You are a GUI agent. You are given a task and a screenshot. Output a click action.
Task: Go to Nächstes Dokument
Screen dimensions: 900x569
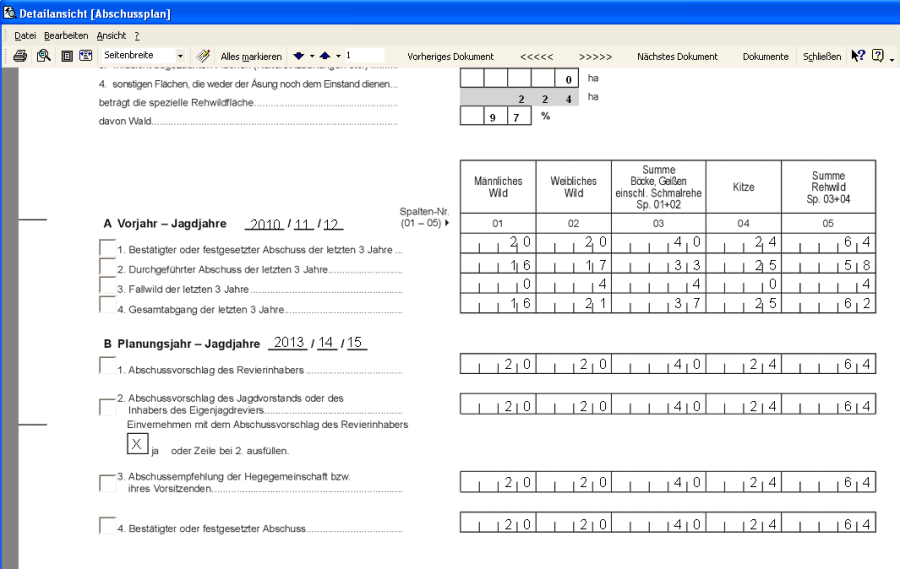(x=677, y=57)
